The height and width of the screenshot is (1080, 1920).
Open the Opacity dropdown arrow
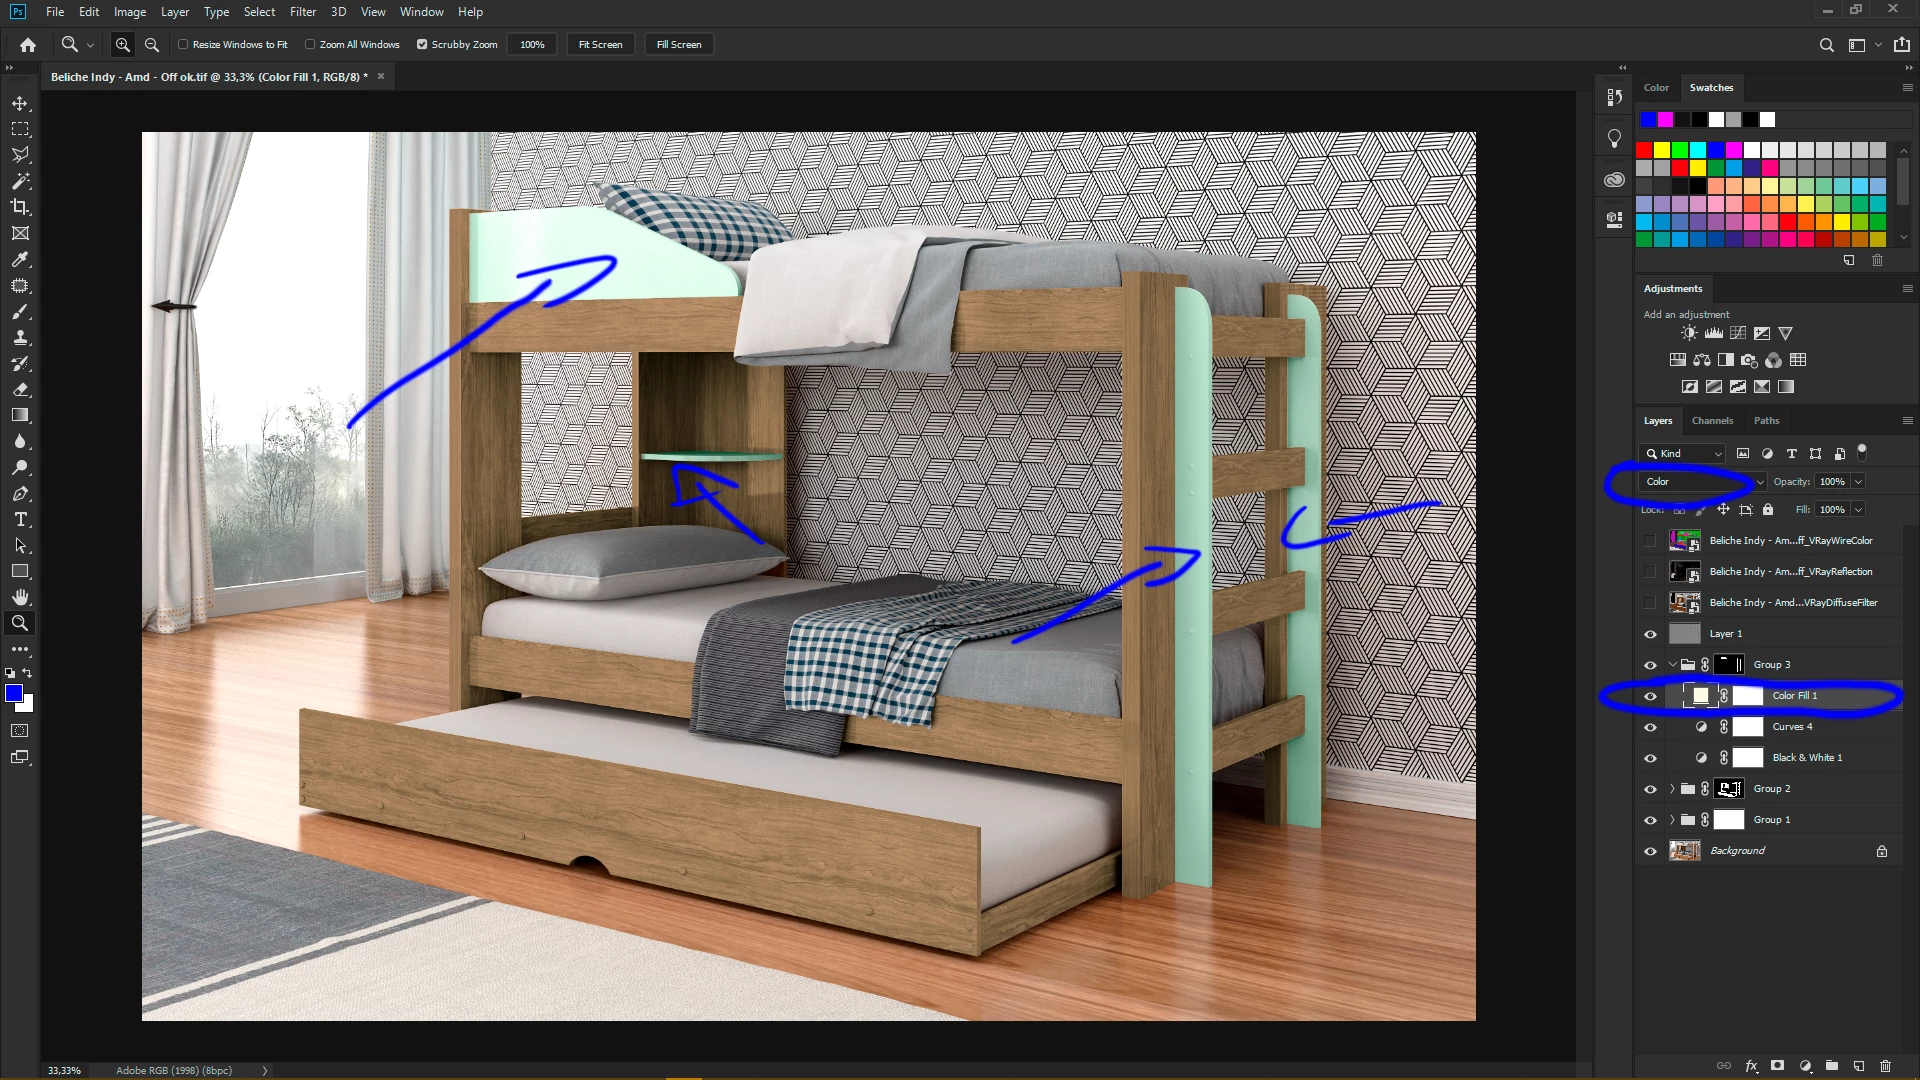[1859, 481]
